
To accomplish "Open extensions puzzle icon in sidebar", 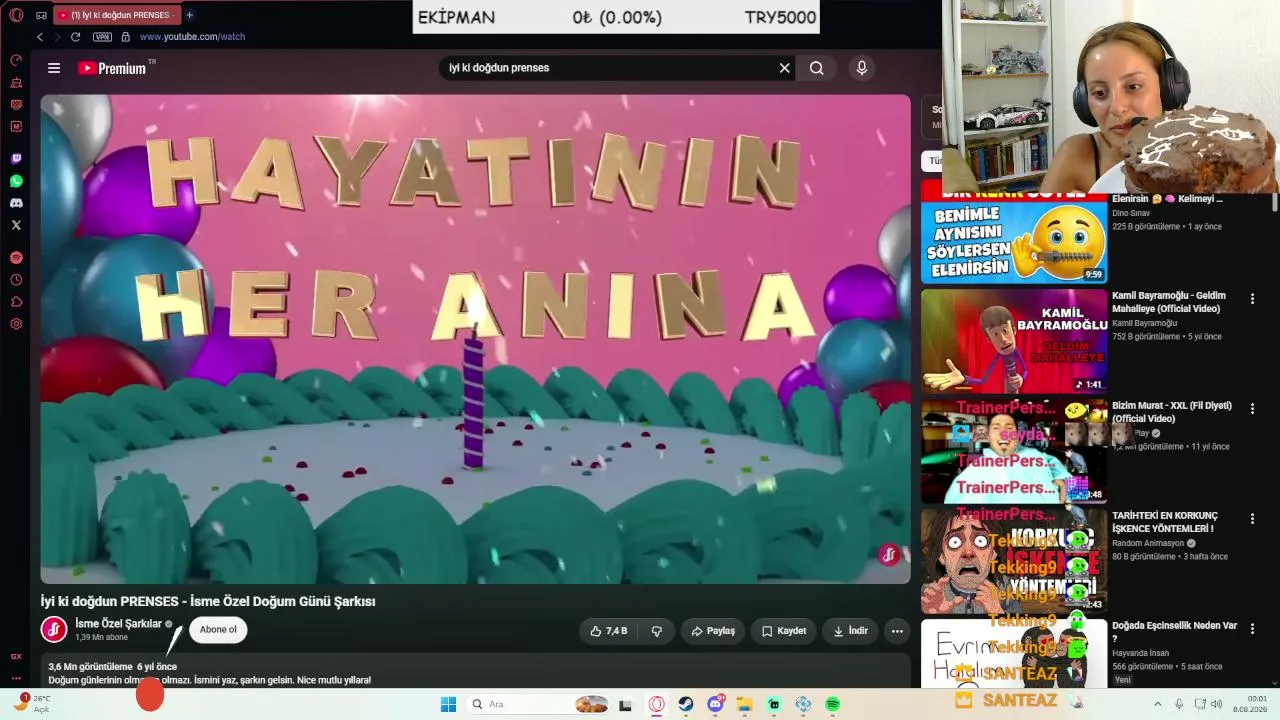I will (16, 302).
